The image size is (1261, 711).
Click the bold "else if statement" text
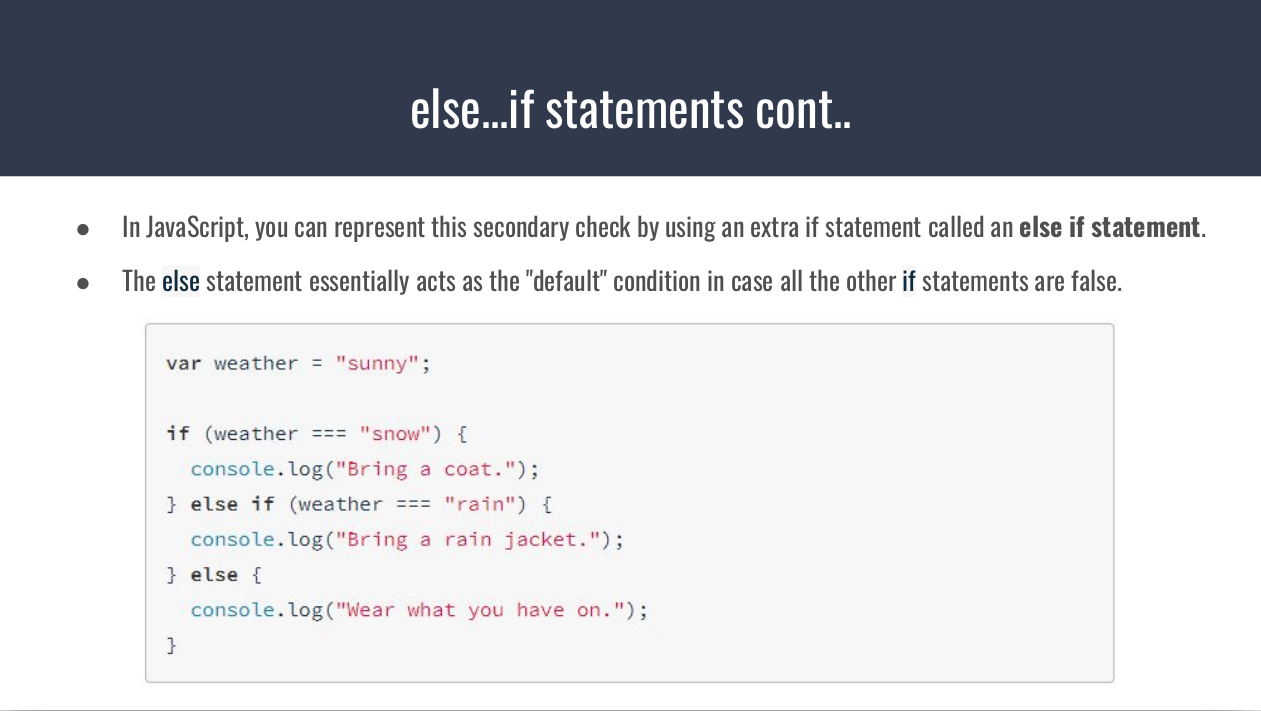pos(1108,228)
